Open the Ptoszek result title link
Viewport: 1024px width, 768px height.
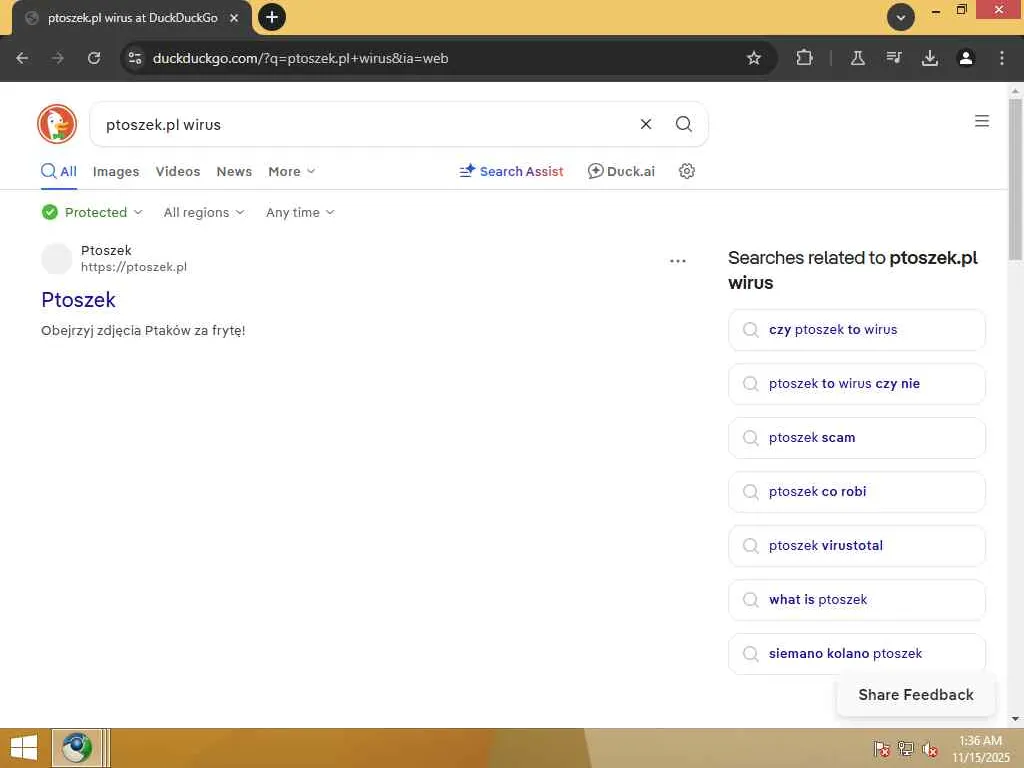pos(78,299)
